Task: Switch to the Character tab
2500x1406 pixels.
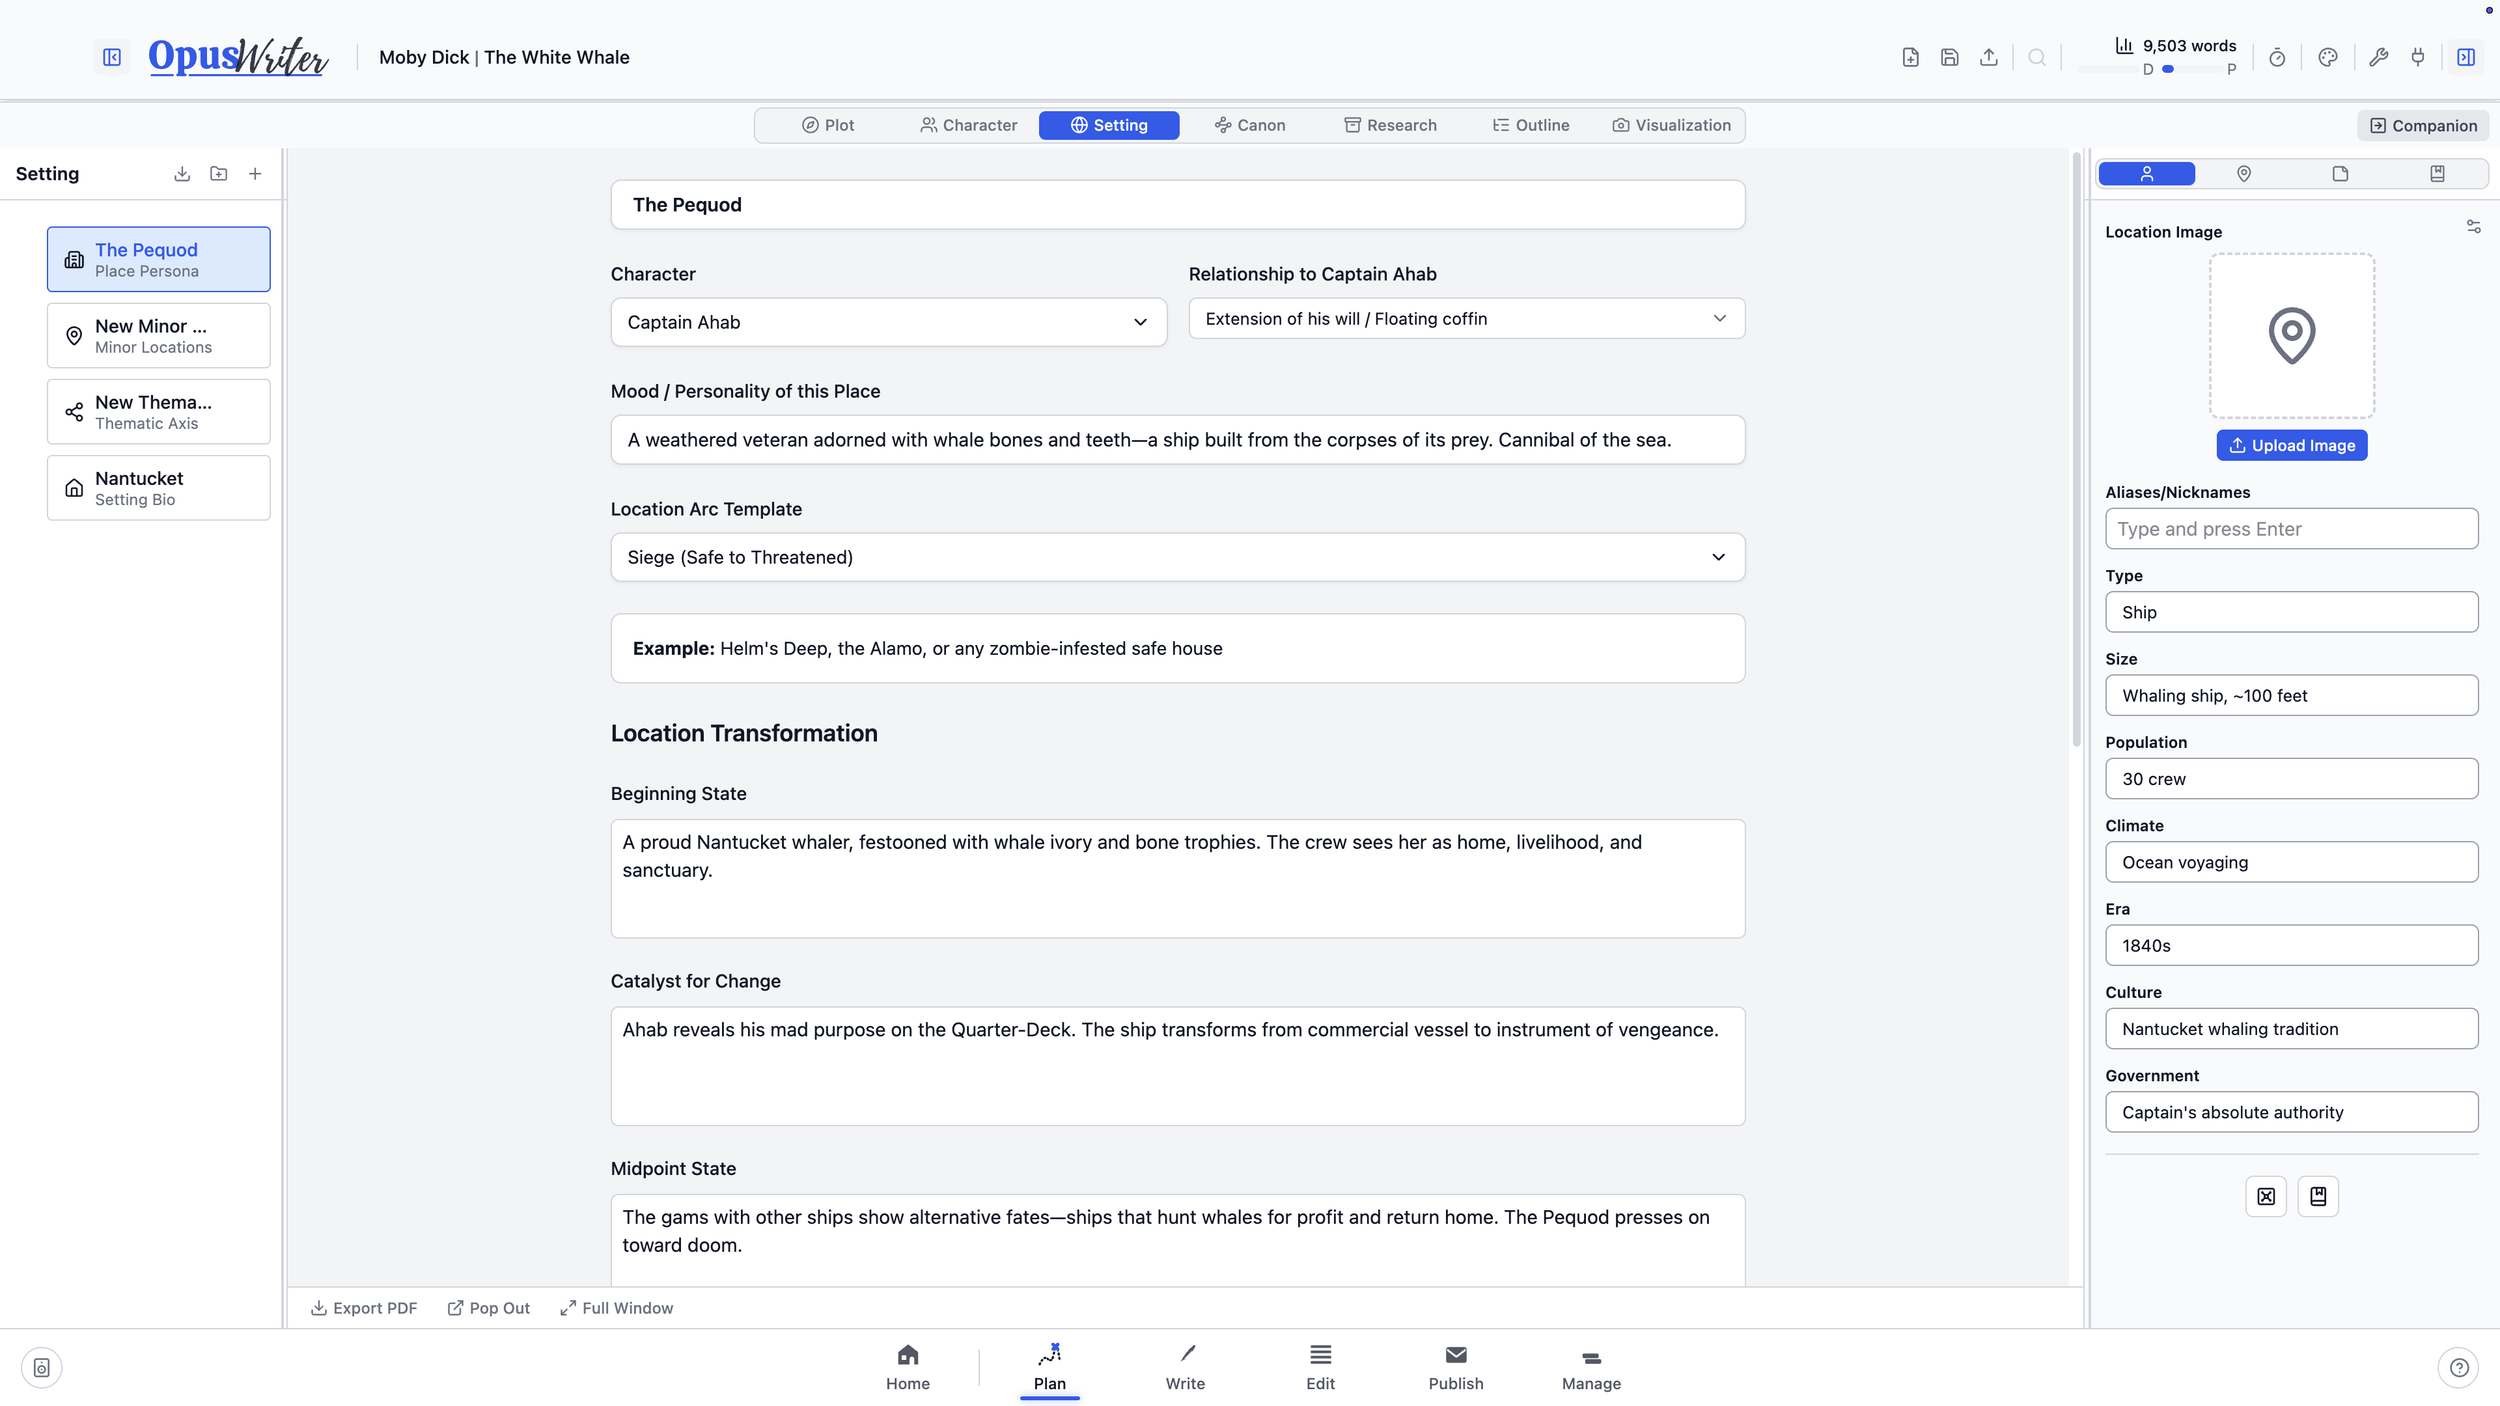Action: click(968, 125)
